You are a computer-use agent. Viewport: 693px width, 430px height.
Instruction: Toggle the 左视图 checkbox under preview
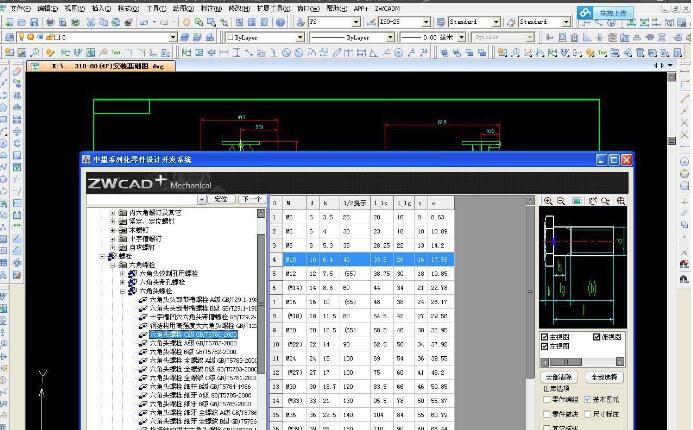point(545,346)
